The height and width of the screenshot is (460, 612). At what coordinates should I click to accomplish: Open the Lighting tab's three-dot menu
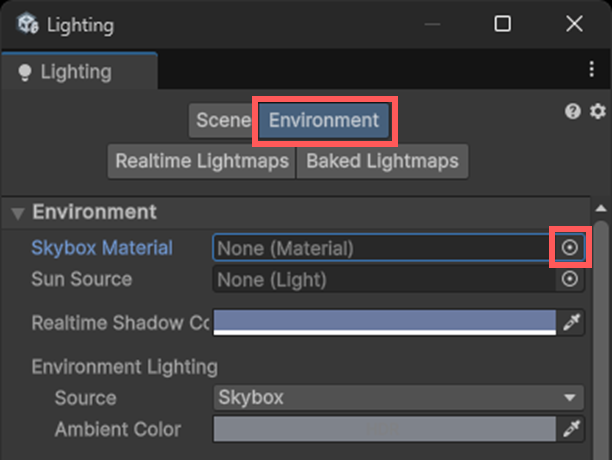pyautogui.click(x=592, y=71)
